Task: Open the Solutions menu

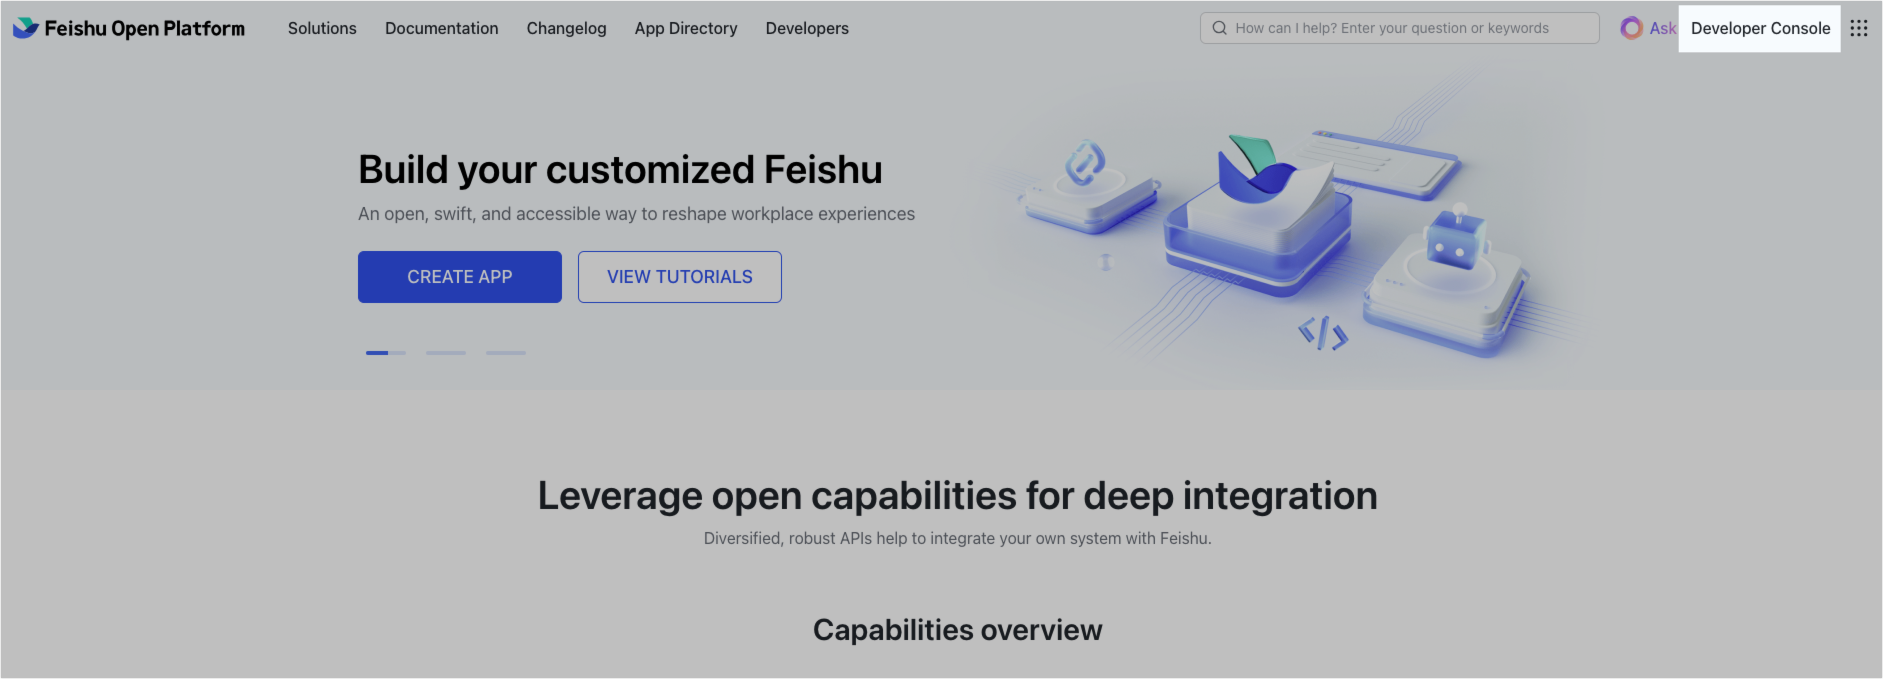Action: pyautogui.click(x=322, y=28)
